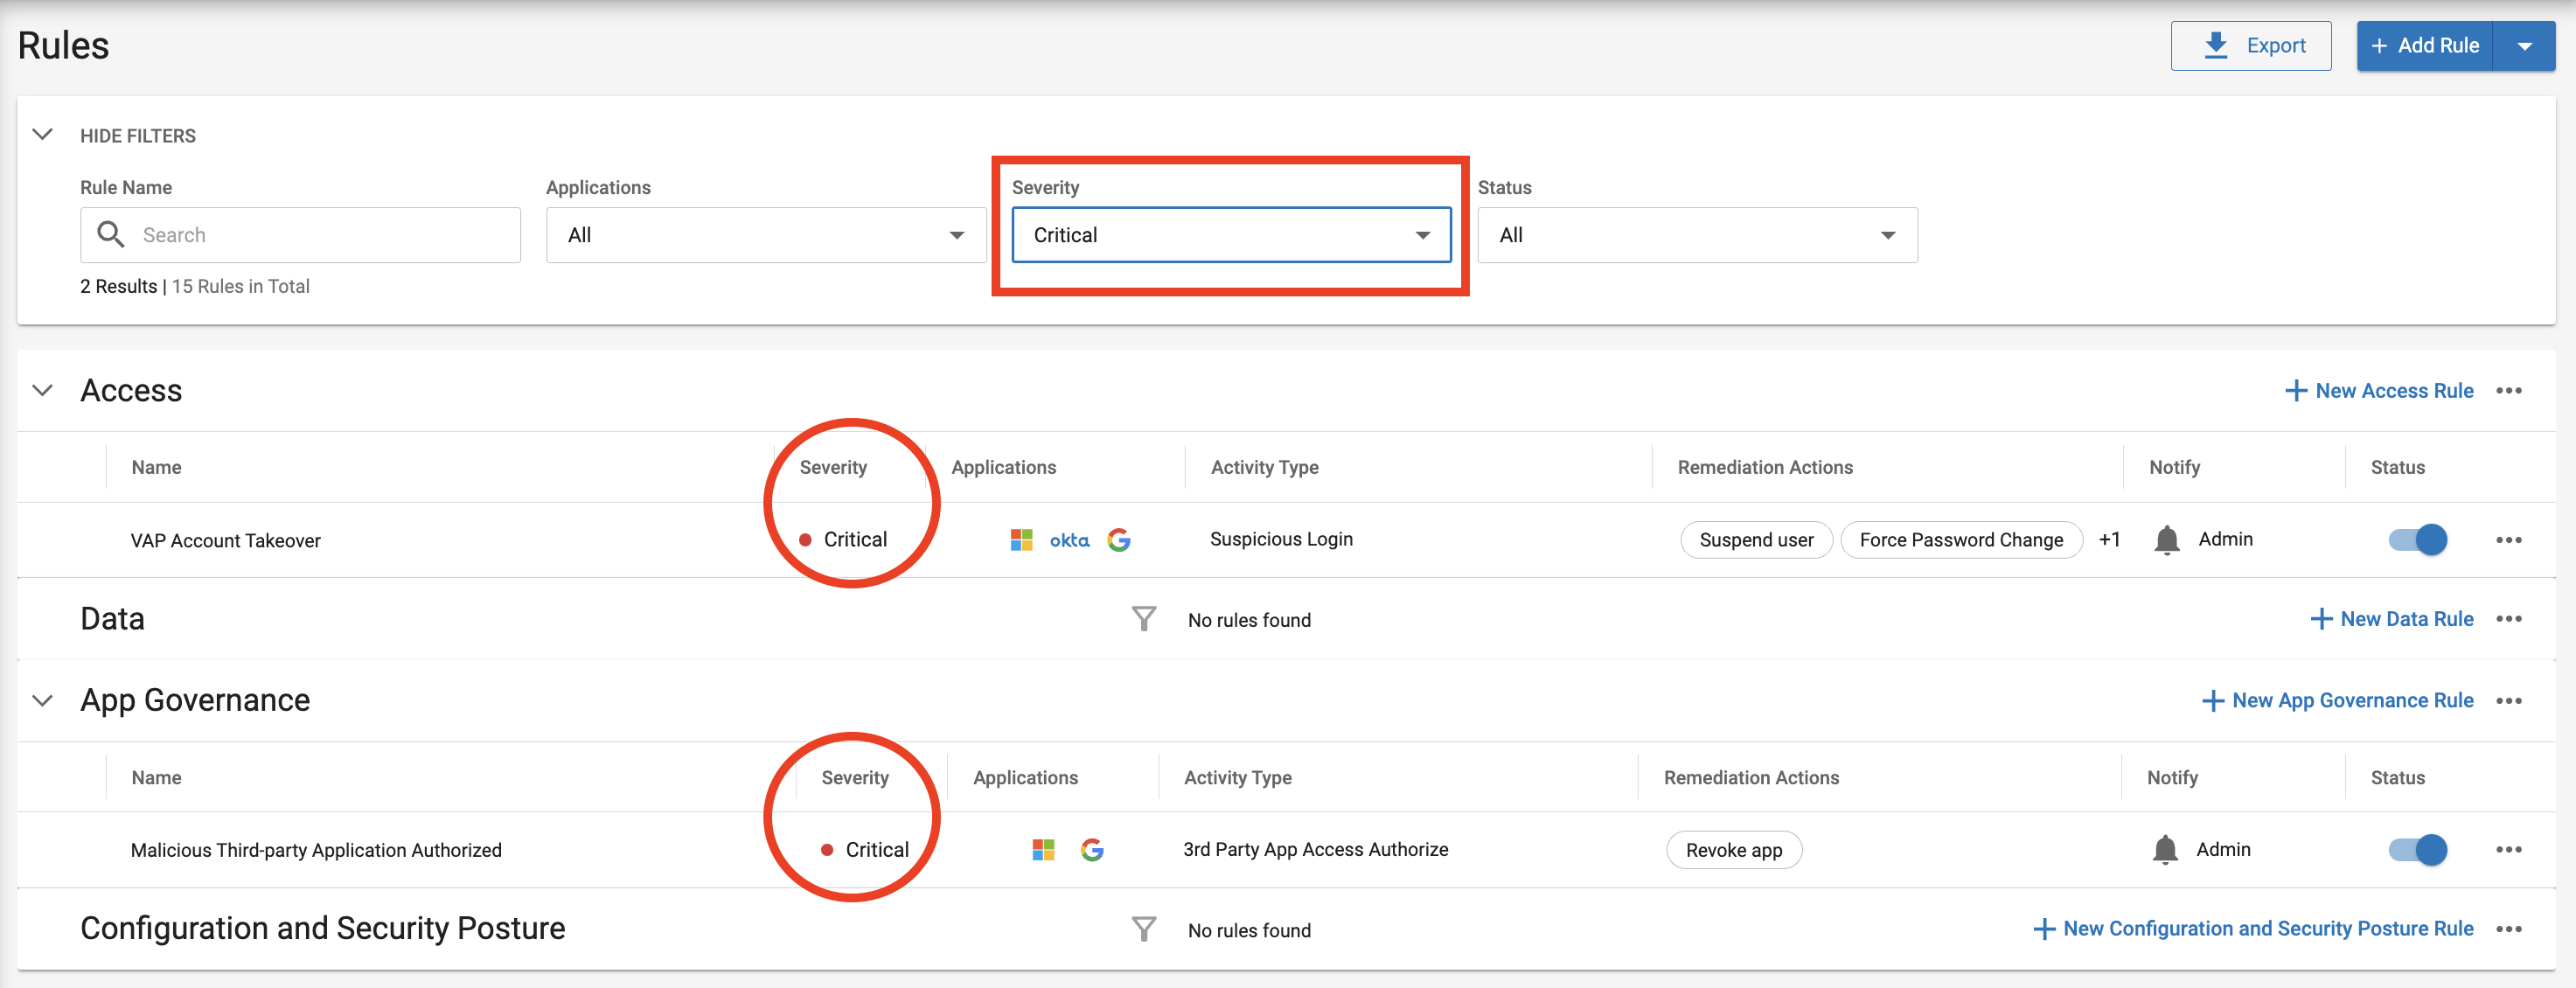Image resolution: width=2576 pixels, height=988 pixels.
Task: Open the ellipsis menu for VAP Account Takeover rule
Action: coord(2509,539)
